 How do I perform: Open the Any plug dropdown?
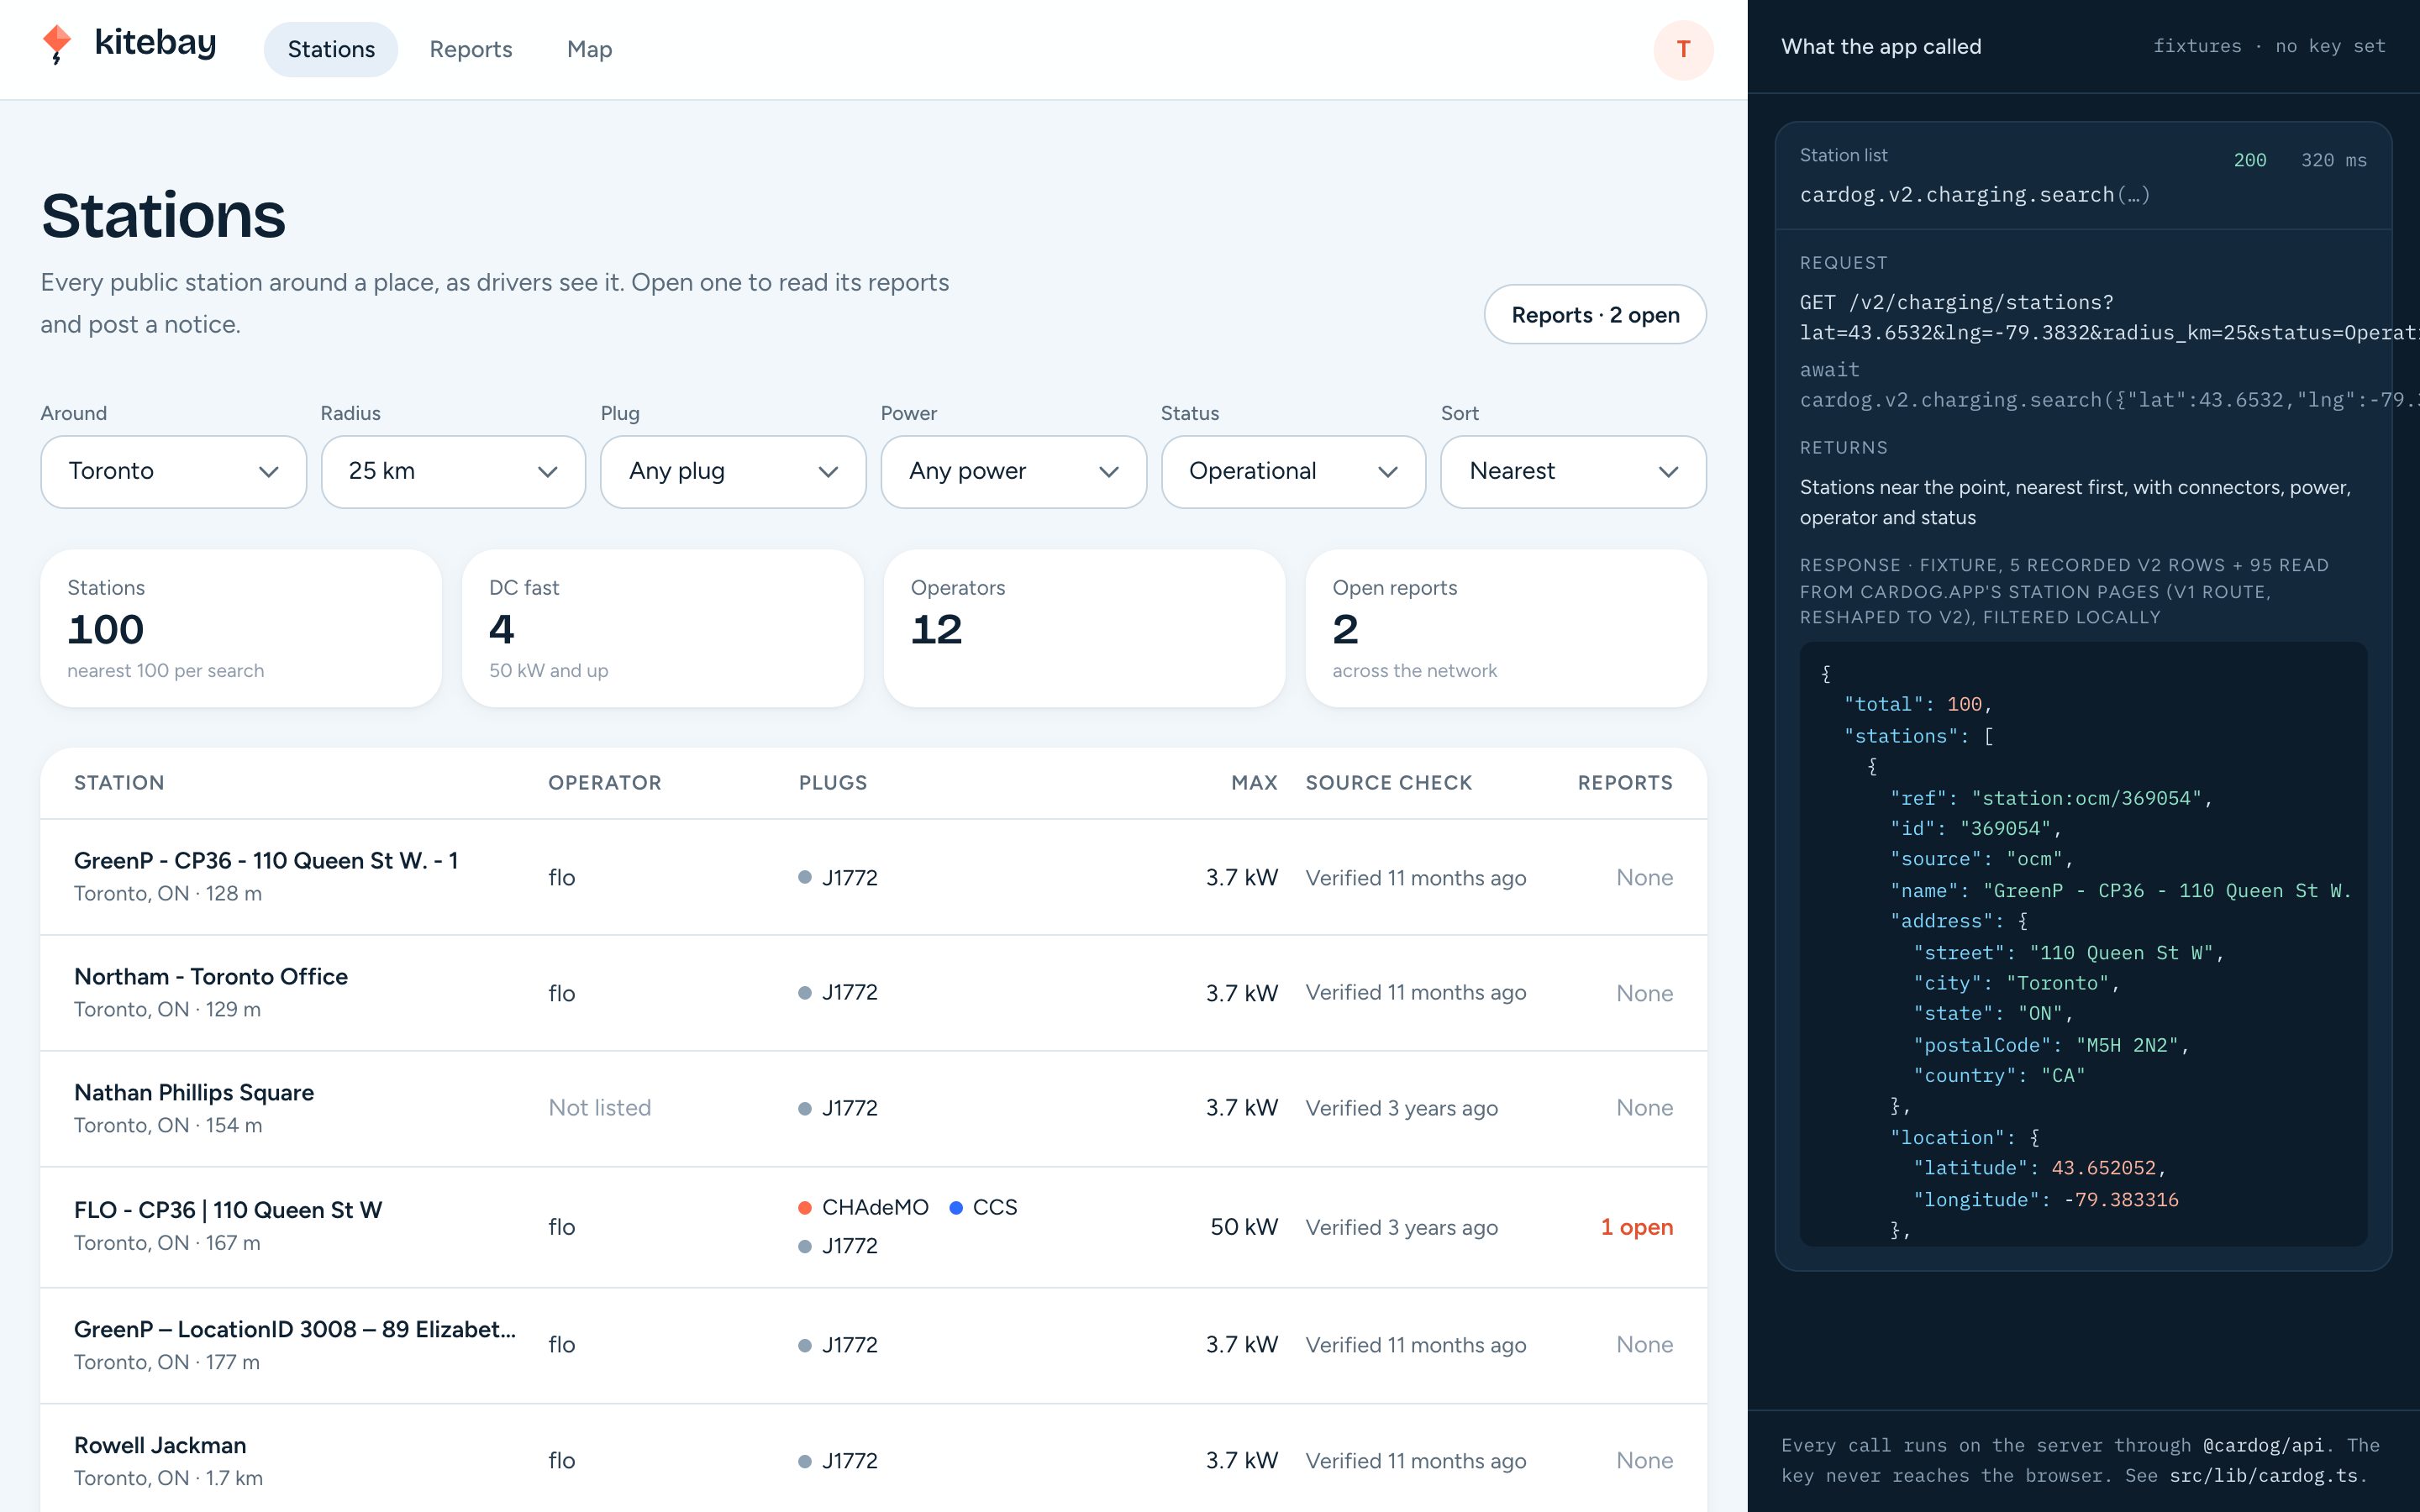(x=733, y=471)
